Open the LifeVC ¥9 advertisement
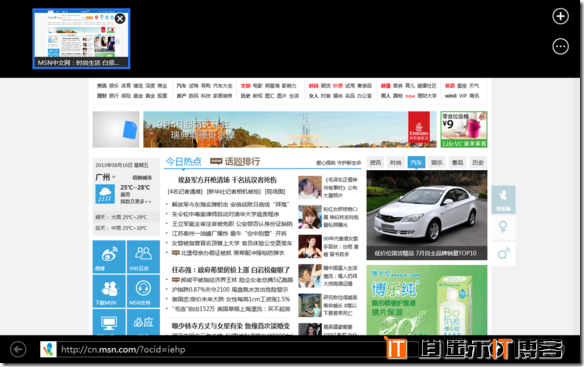 pos(464,129)
